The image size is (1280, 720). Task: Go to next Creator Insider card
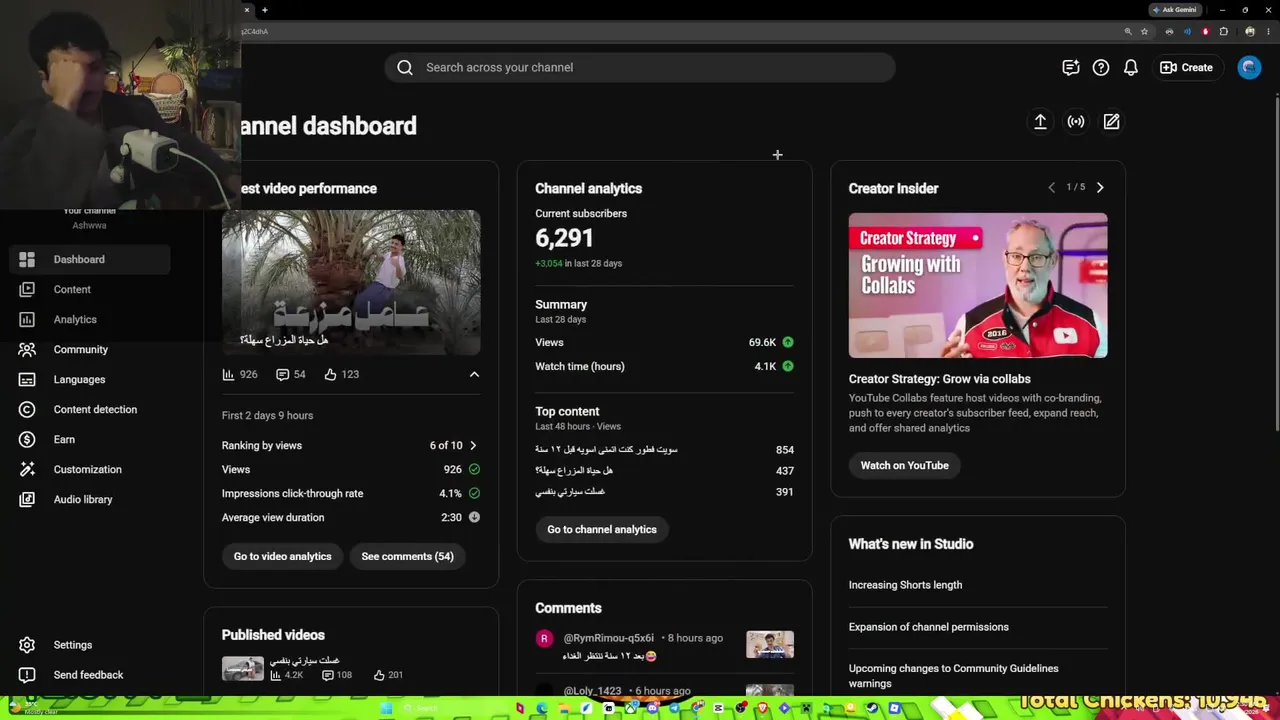pyautogui.click(x=1100, y=188)
